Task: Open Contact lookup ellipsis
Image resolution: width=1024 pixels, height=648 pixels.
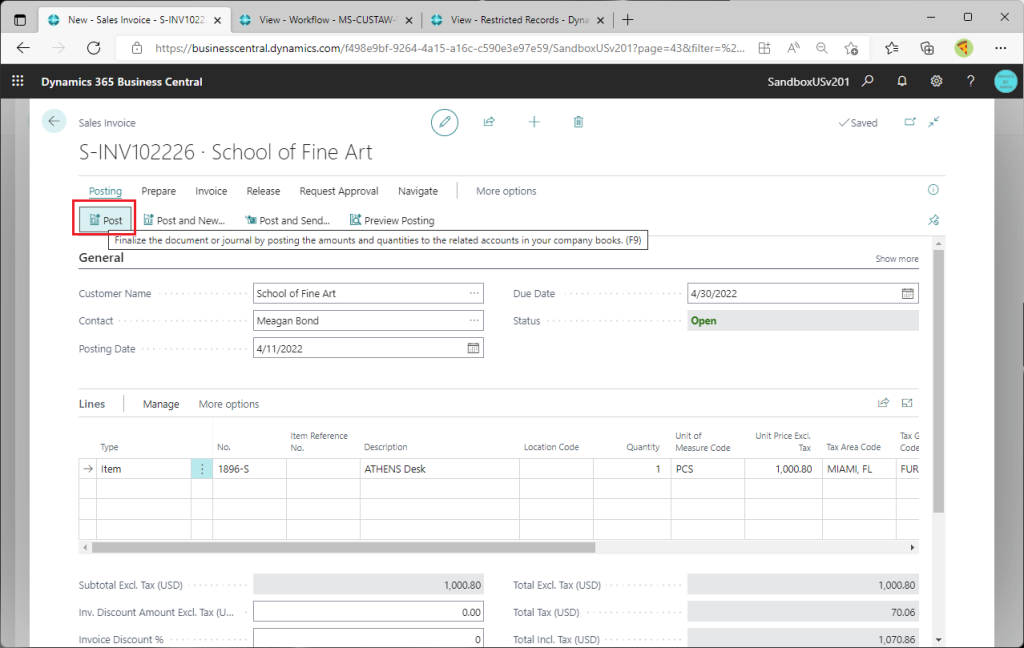Action: click(x=474, y=321)
